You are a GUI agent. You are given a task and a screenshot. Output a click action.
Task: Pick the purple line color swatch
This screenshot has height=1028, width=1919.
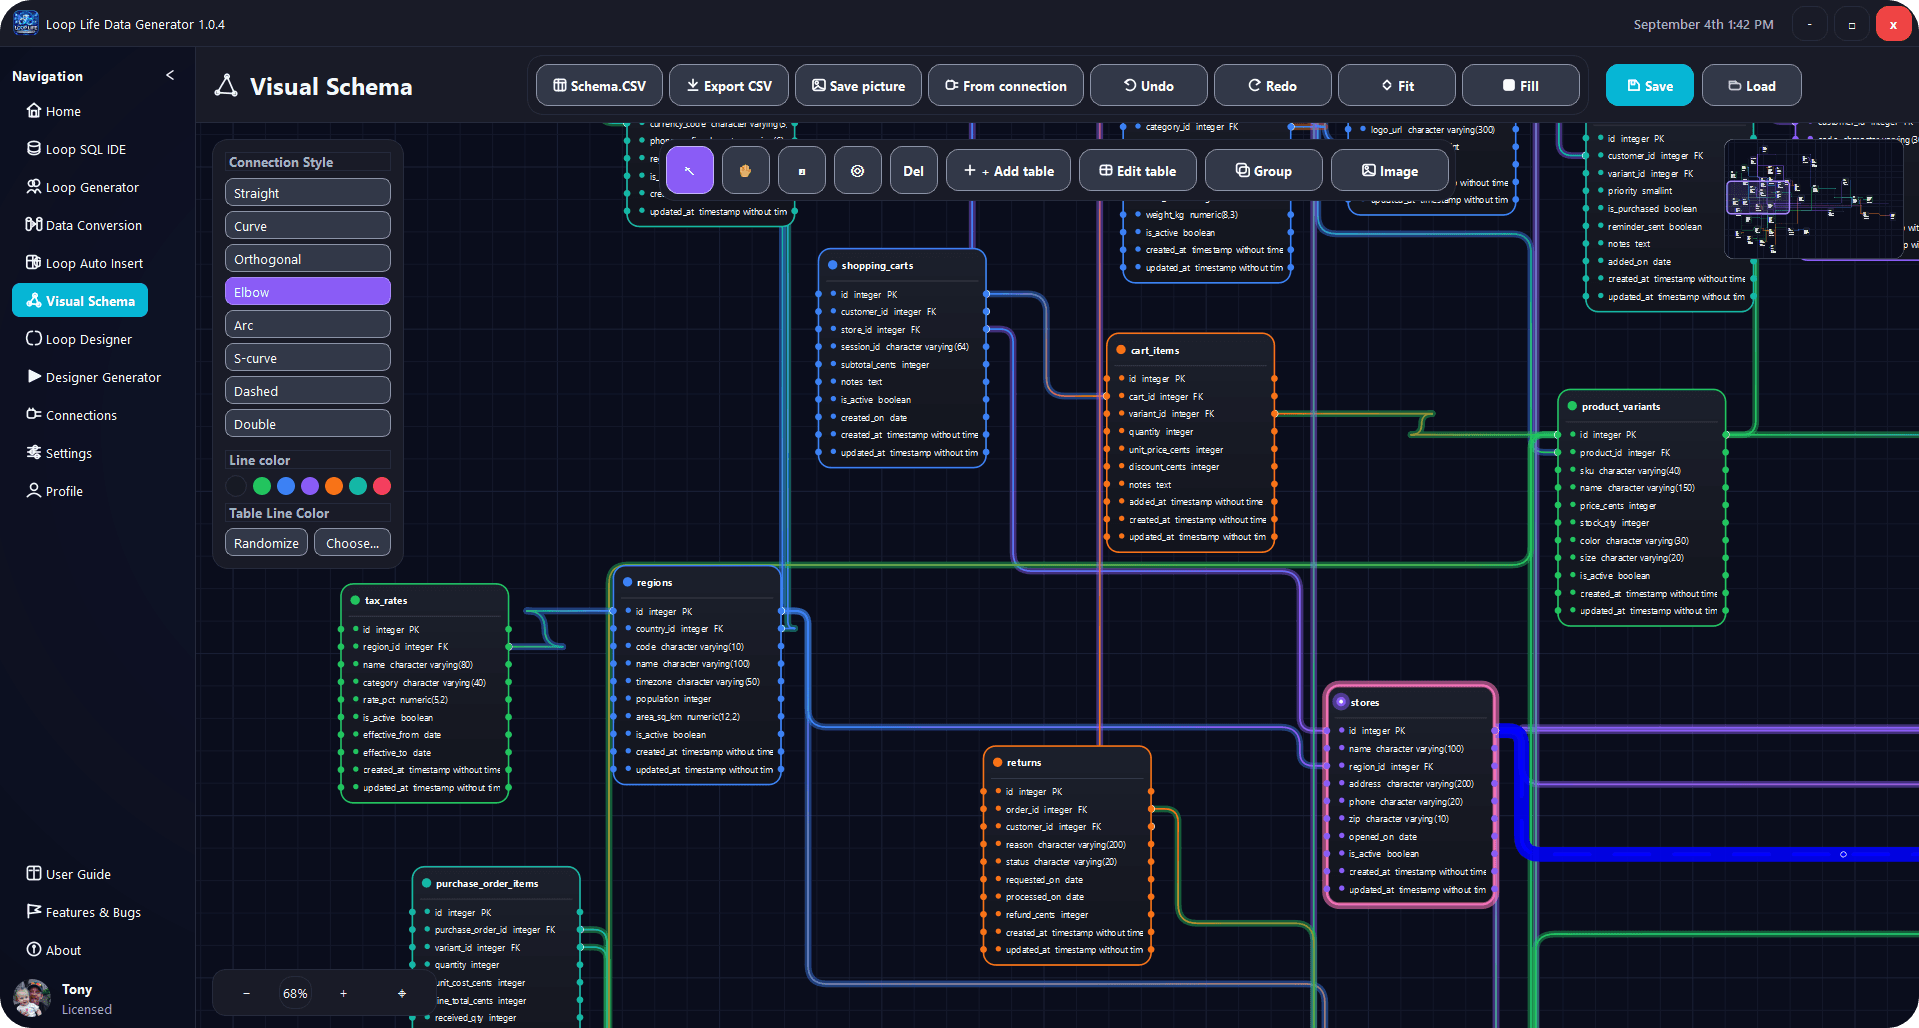click(x=310, y=486)
